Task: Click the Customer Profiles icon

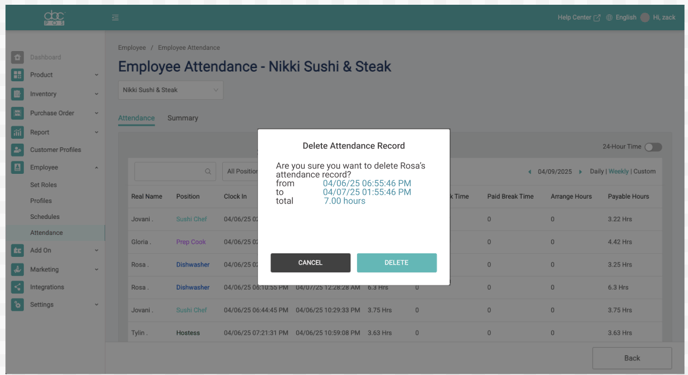Action: (17, 150)
